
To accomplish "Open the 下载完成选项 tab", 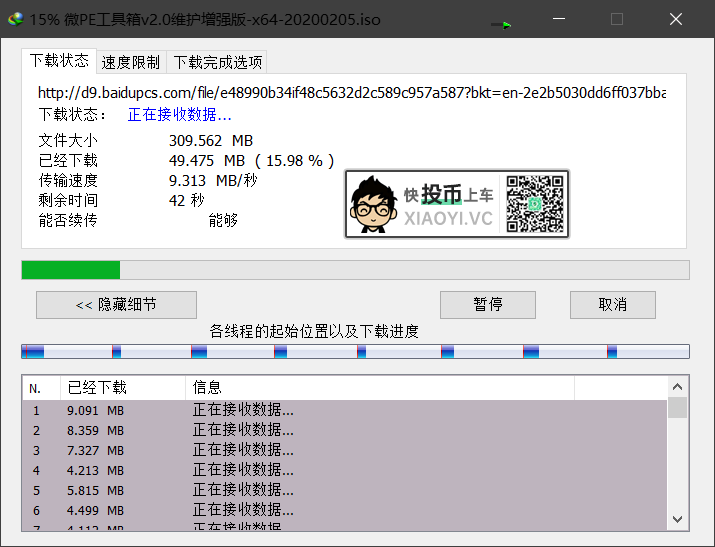I will pyautogui.click(x=218, y=62).
